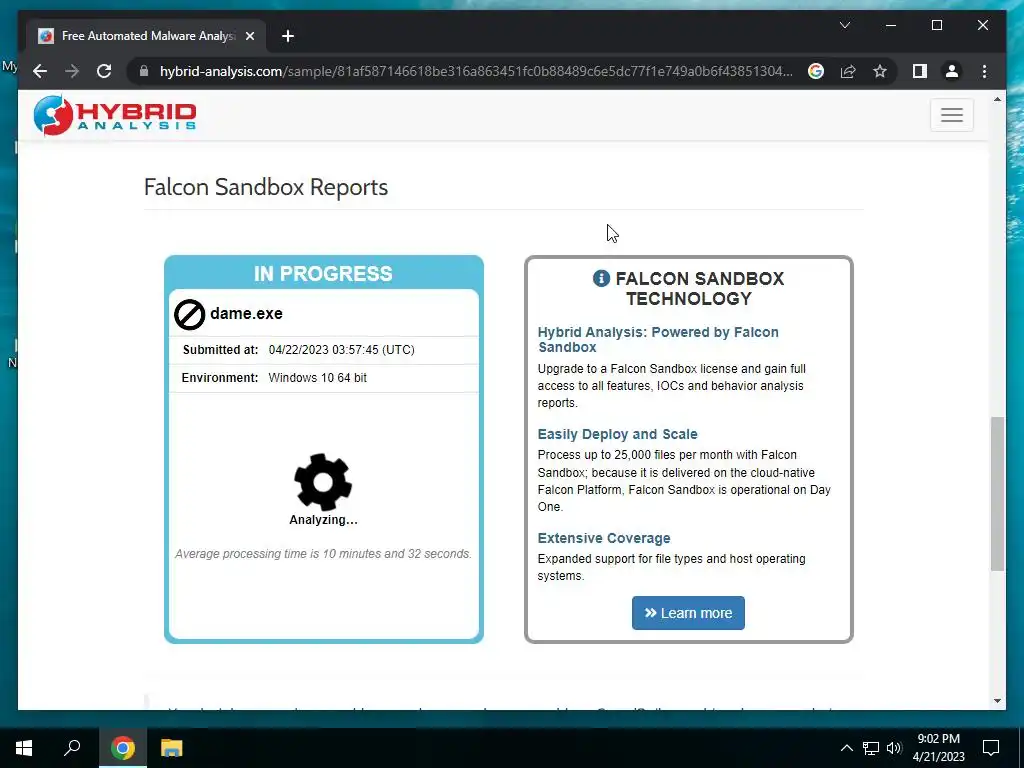This screenshot has height=768, width=1024.
Task: Open the Google icon in the address bar
Action: (x=816, y=71)
